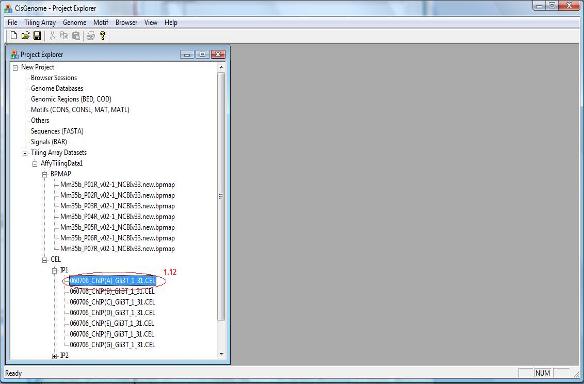
Task: Open the Genome menu
Action: click(x=74, y=23)
